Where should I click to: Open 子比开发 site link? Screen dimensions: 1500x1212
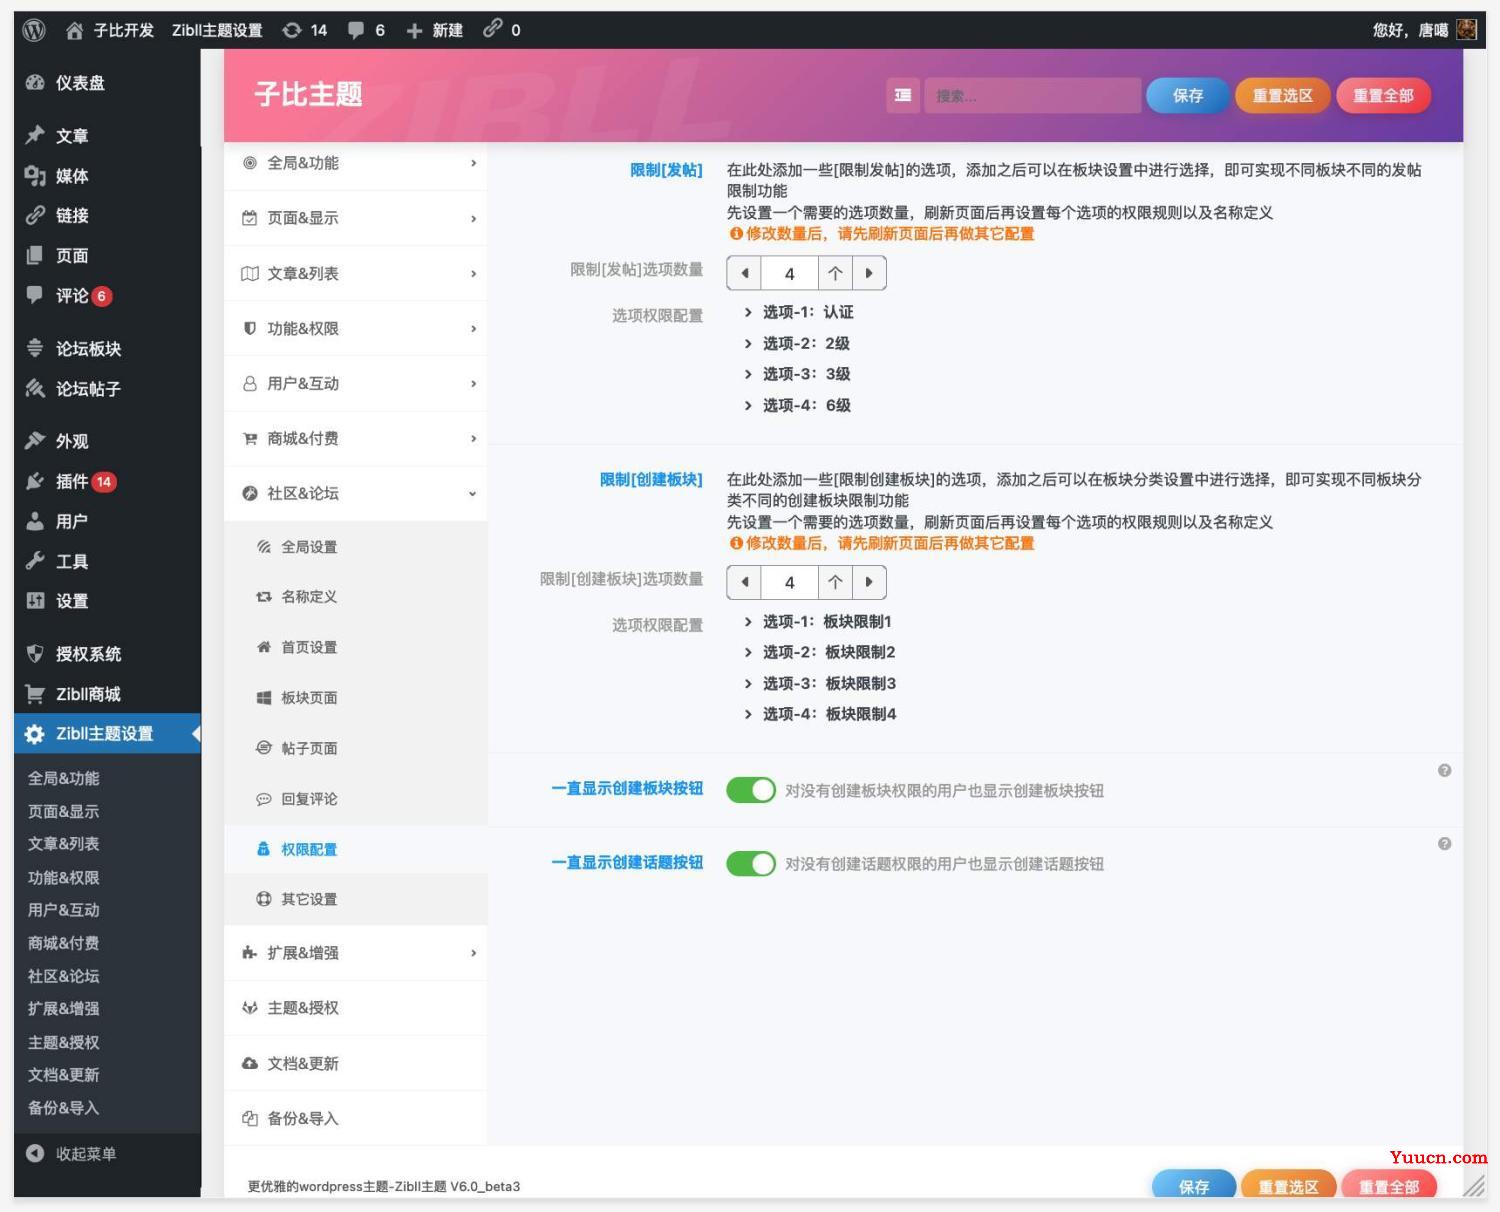coord(111,30)
